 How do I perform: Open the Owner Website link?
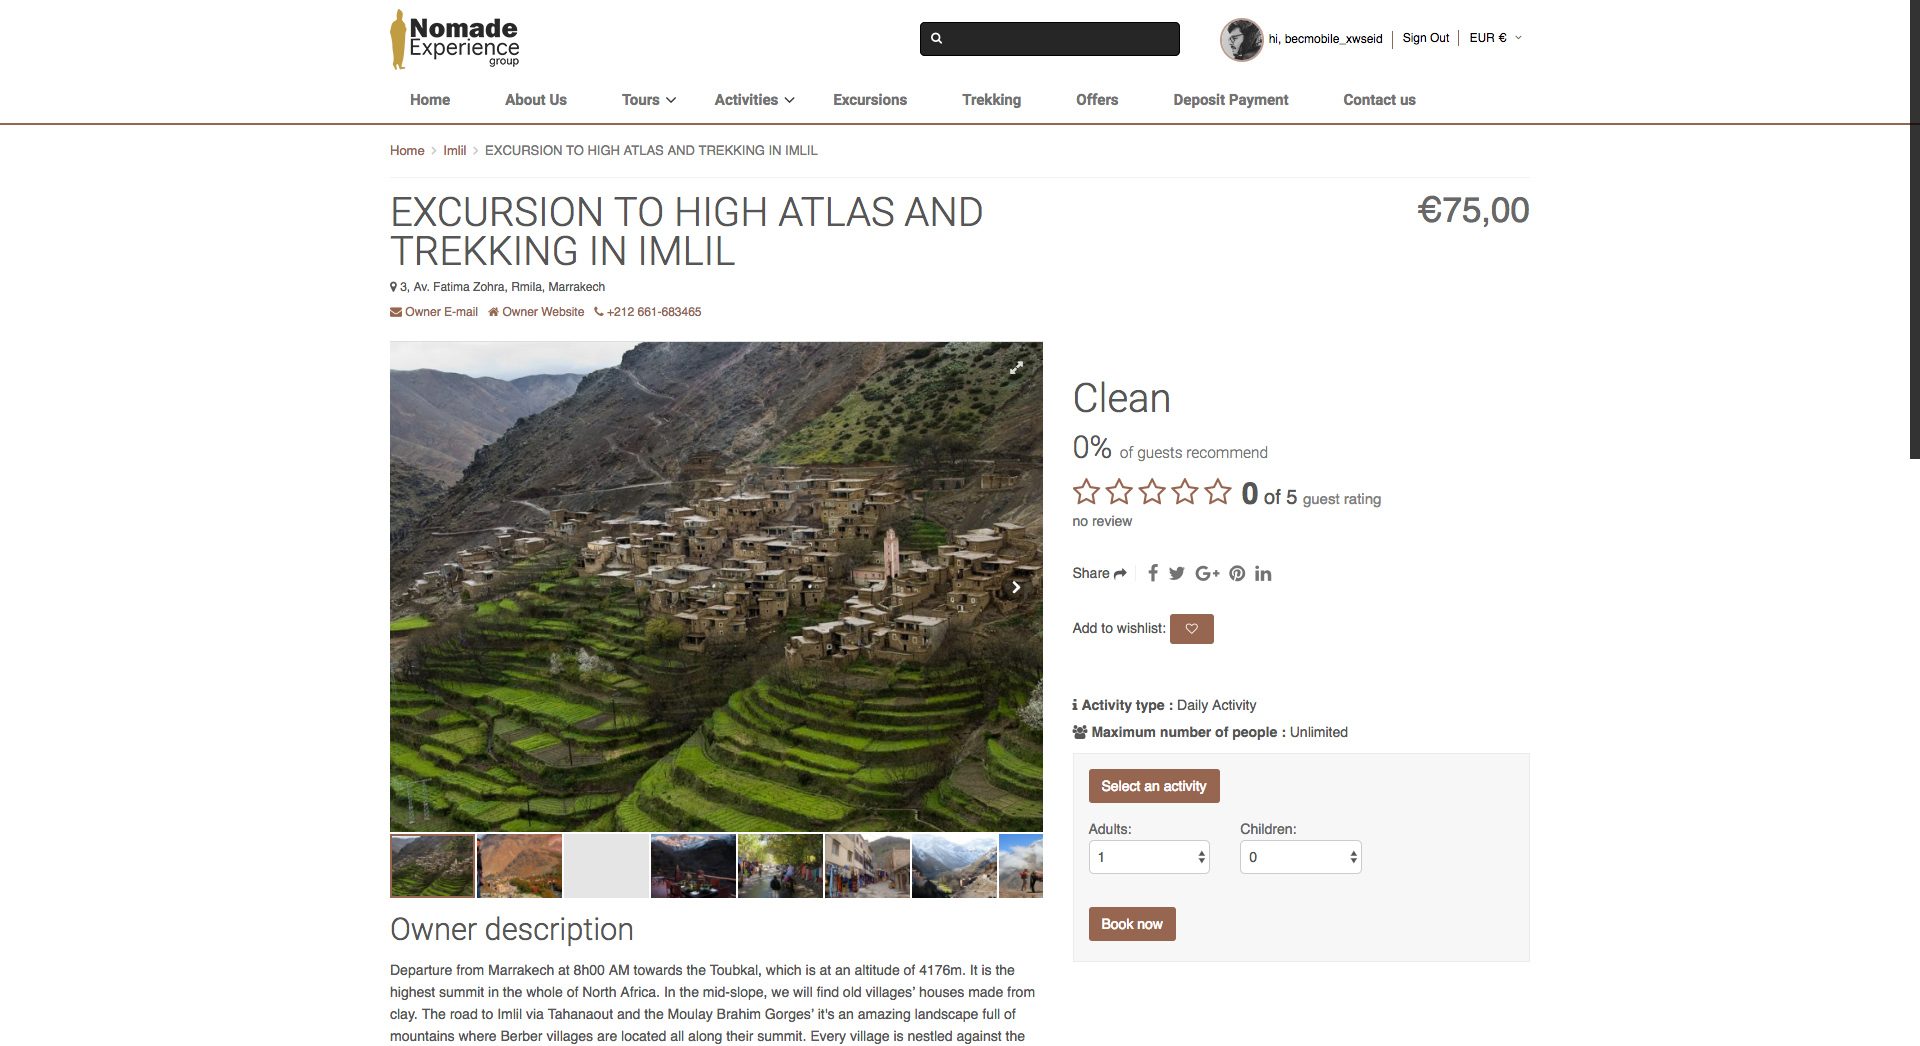tap(536, 312)
